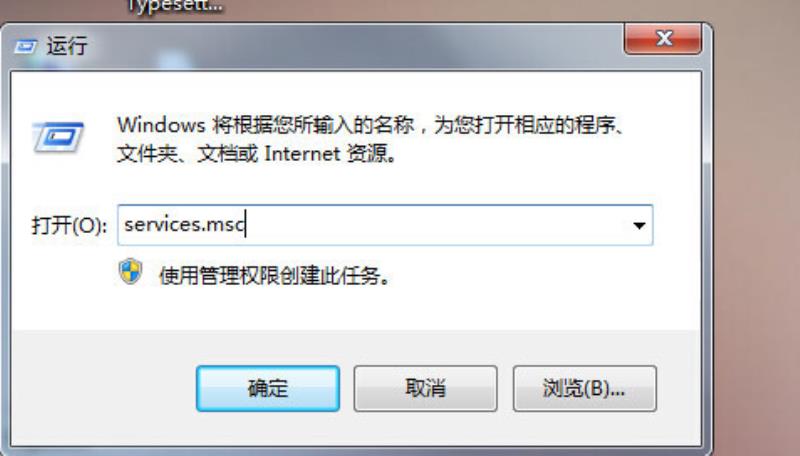800x456 pixels.
Task: Click the UAC shield icon
Action: click(x=131, y=271)
